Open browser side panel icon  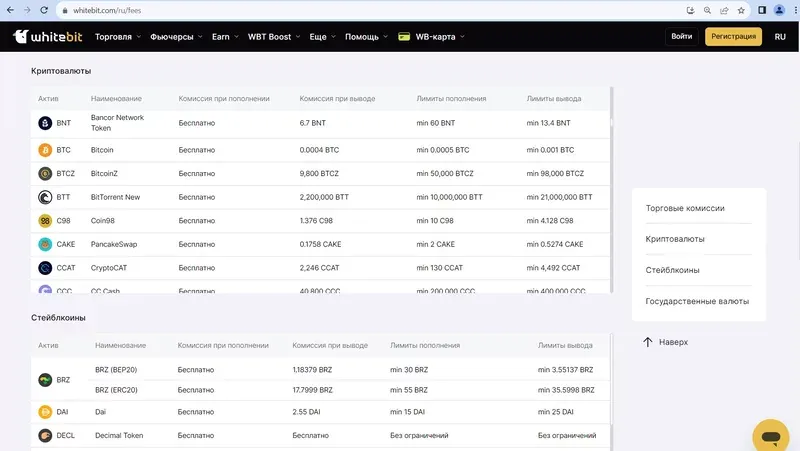(762, 10)
